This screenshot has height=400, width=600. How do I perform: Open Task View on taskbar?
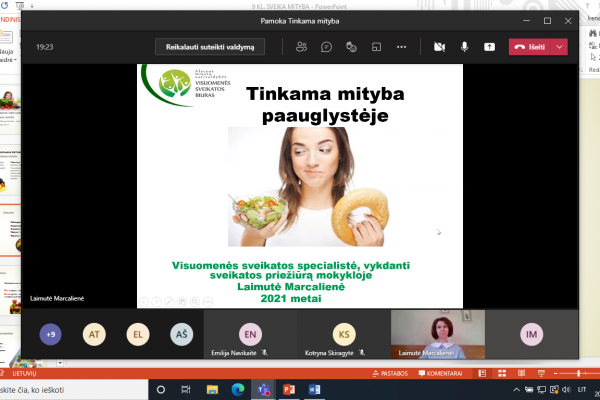pos(186,390)
